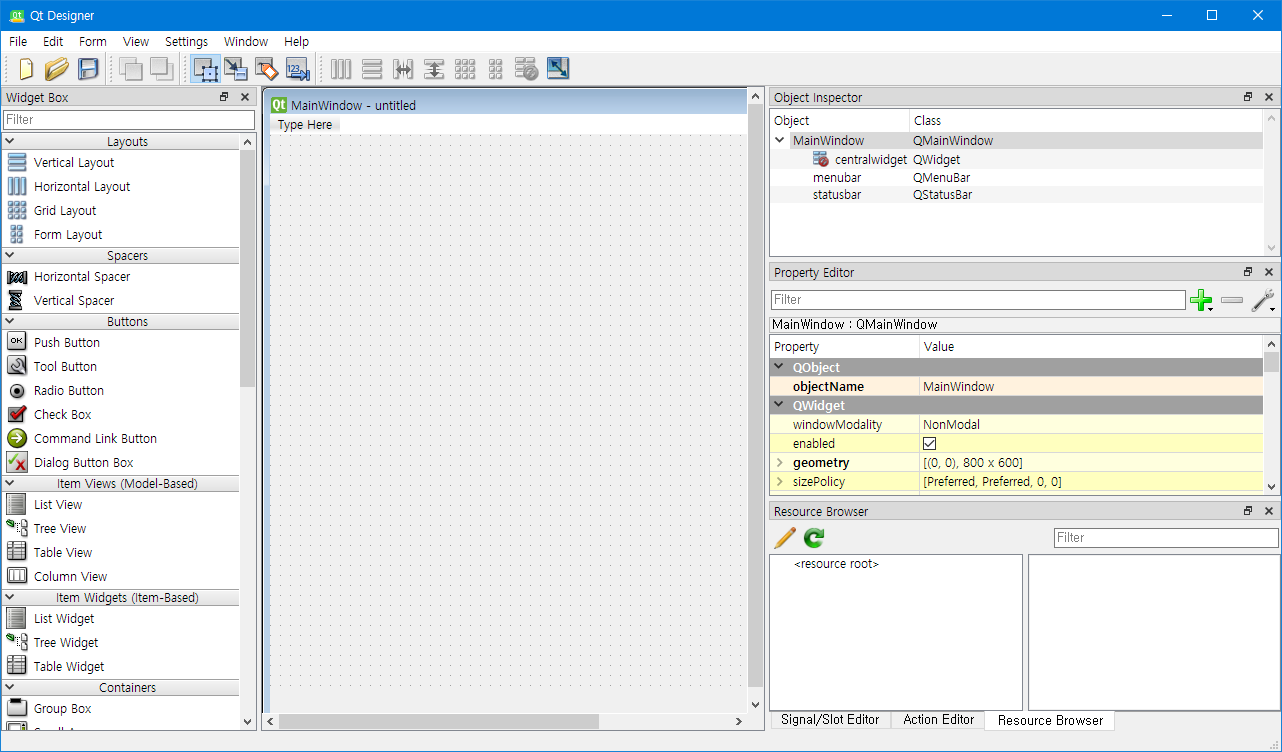Click the Break Layout toolbar icon
1282x752 pixels.
pyautogui.click(x=527, y=69)
